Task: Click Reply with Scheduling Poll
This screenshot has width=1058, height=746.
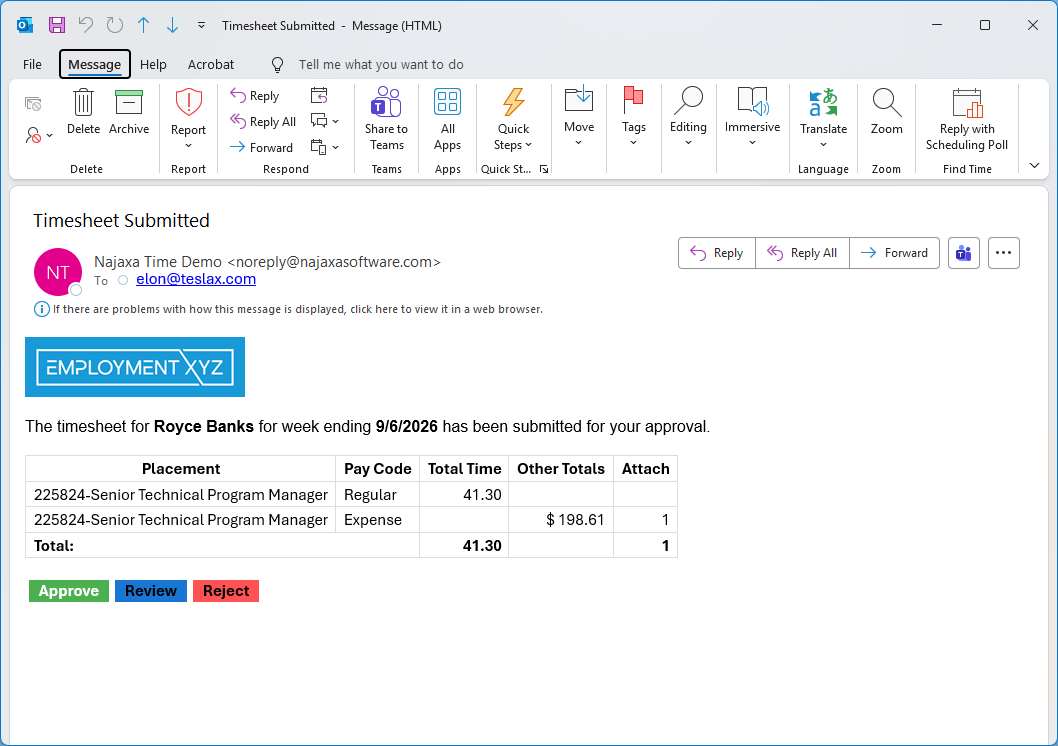Action: (x=966, y=120)
